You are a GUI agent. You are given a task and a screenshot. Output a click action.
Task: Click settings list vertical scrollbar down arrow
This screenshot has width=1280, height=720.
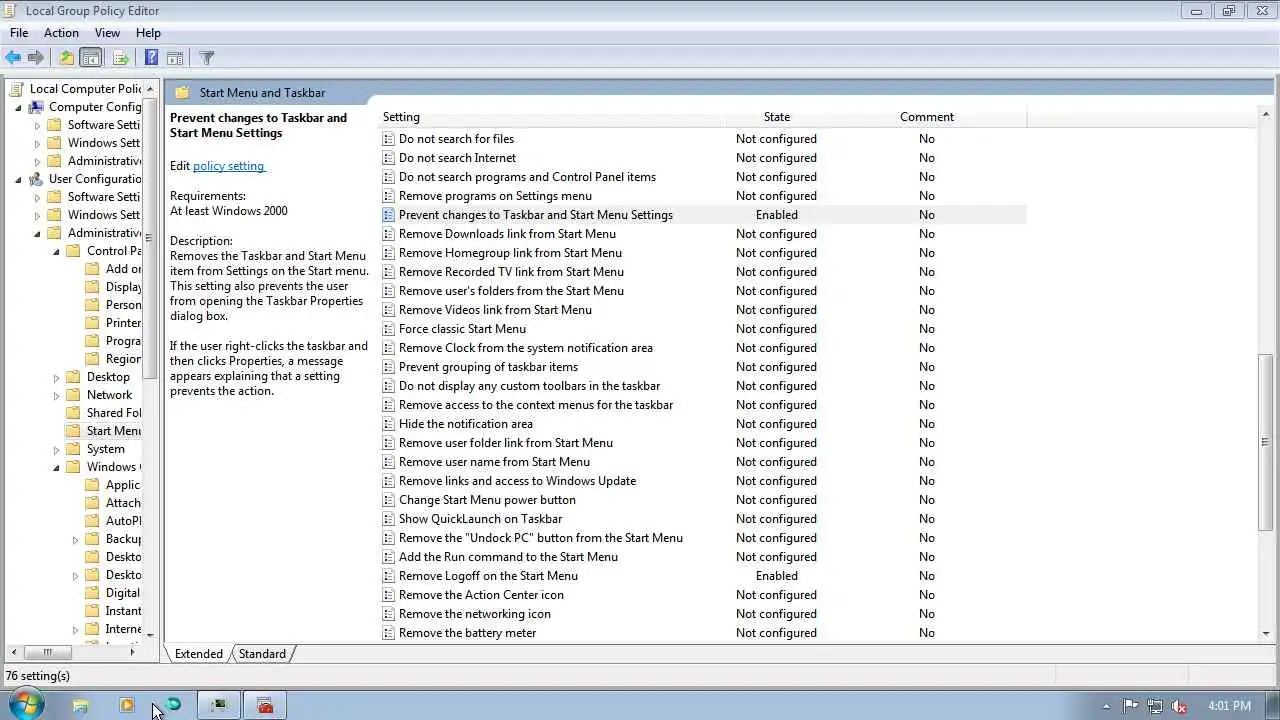click(x=1266, y=633)
